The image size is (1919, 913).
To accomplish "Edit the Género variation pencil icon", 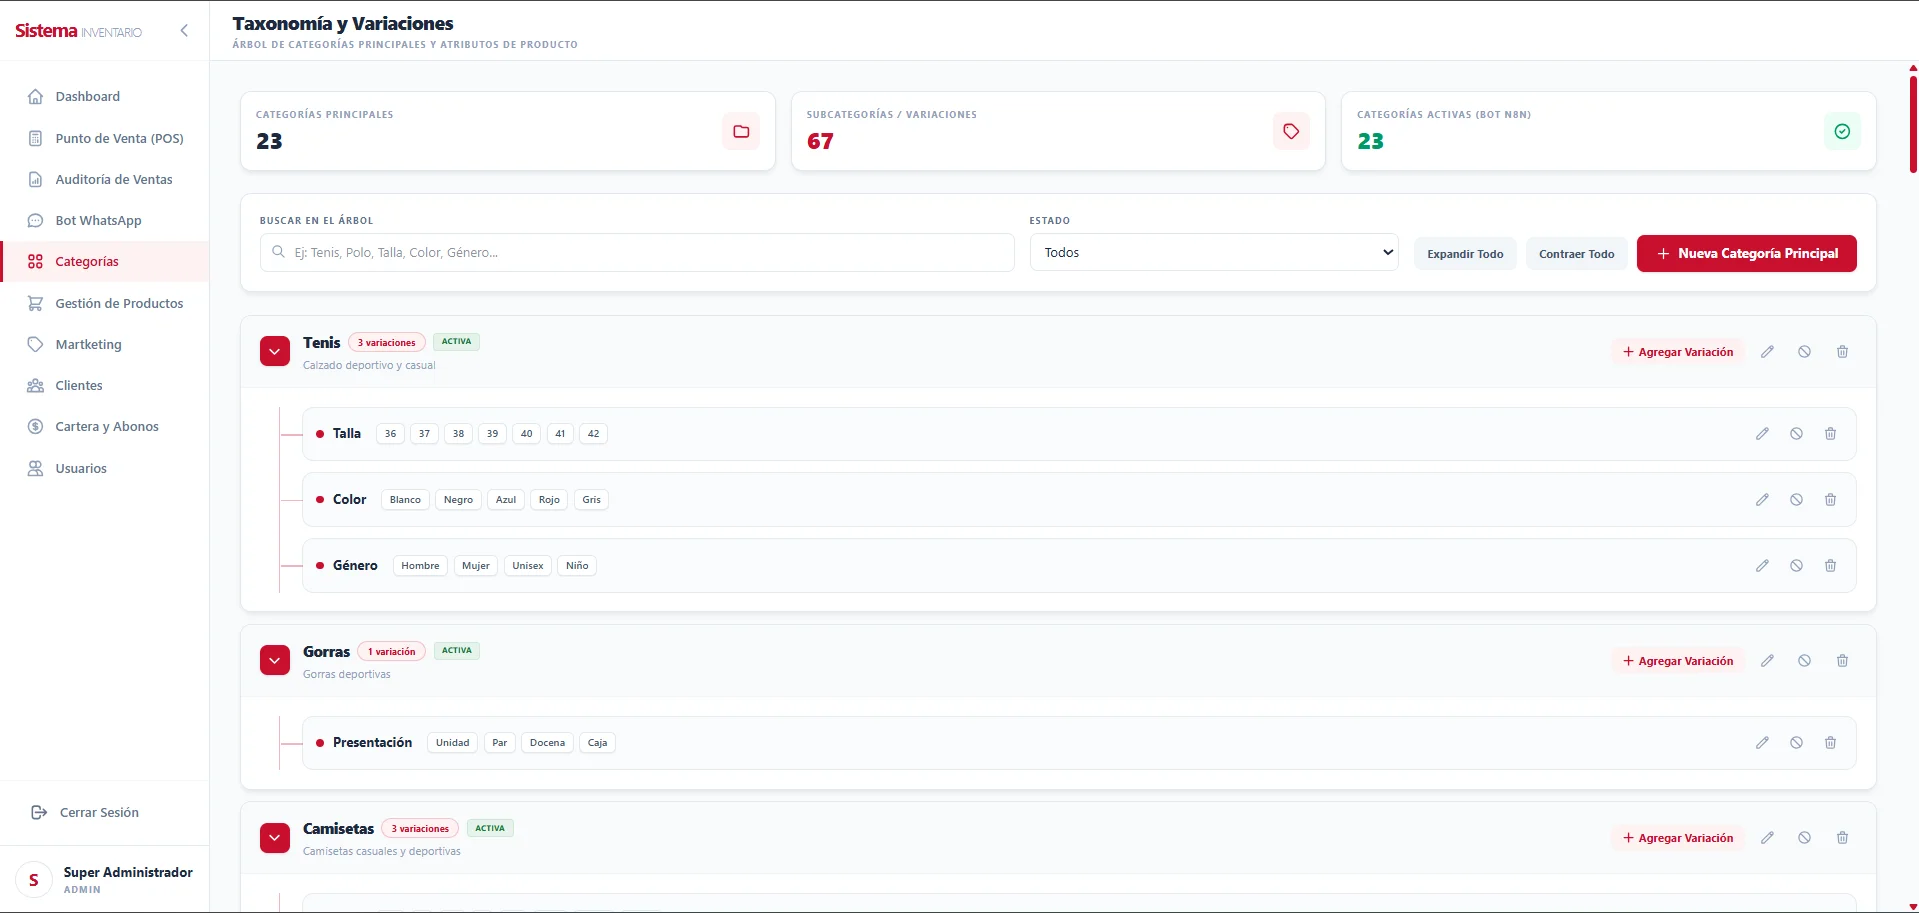I will pos(1762,566).
